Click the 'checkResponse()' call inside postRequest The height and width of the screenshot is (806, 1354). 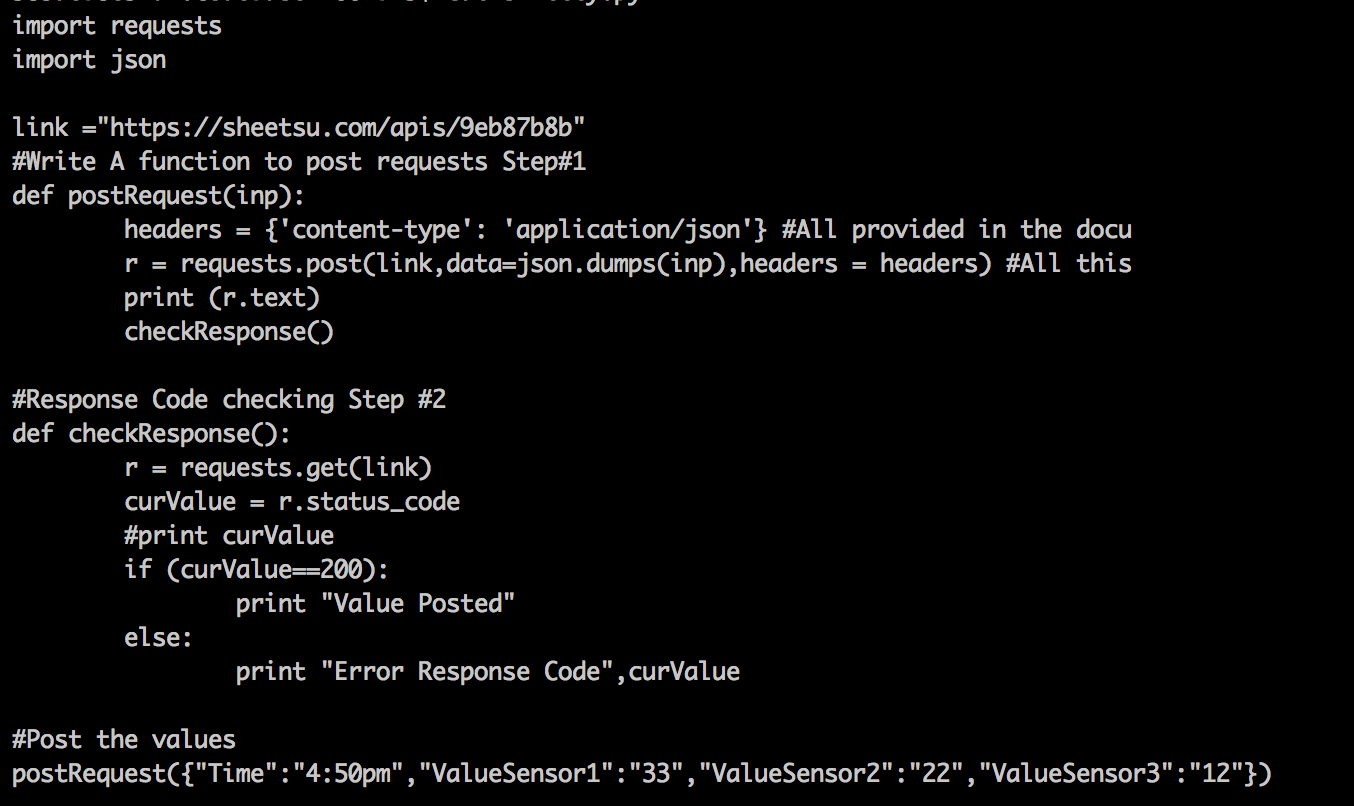coord(228,332)
